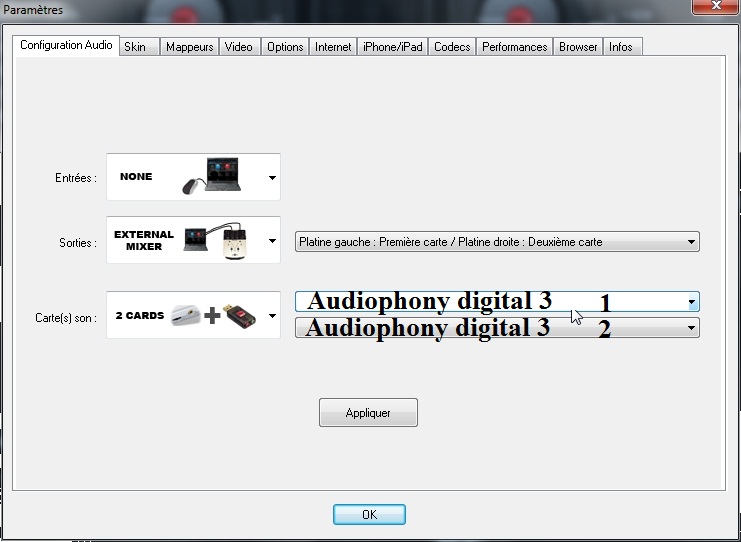Open the Browser tab

[x=578, y=47]
